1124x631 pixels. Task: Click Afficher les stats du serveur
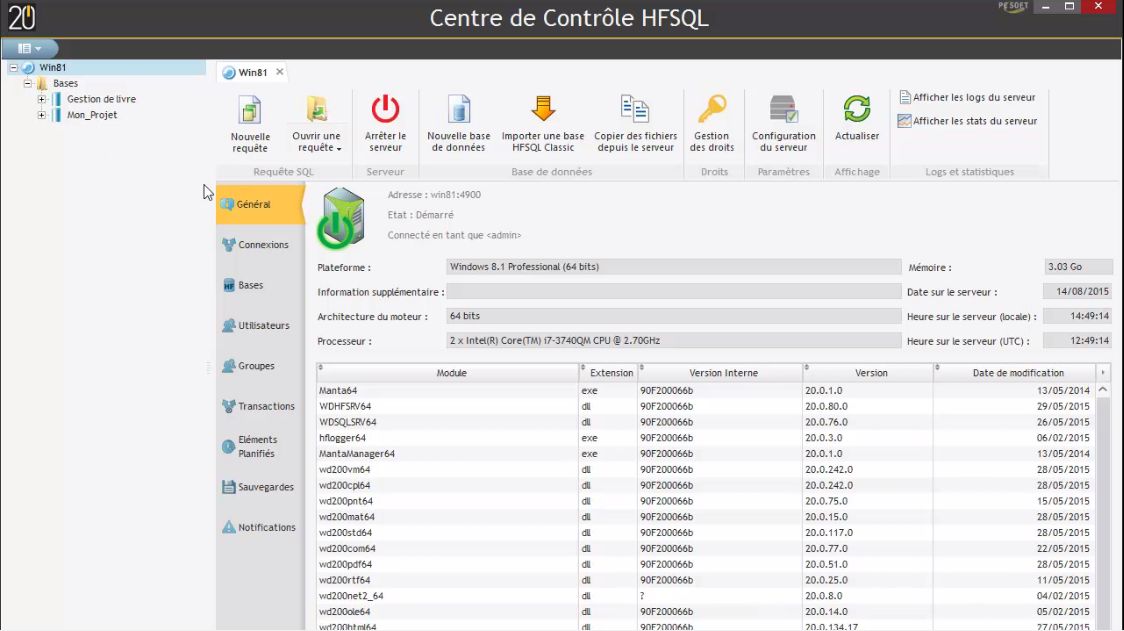967,120
